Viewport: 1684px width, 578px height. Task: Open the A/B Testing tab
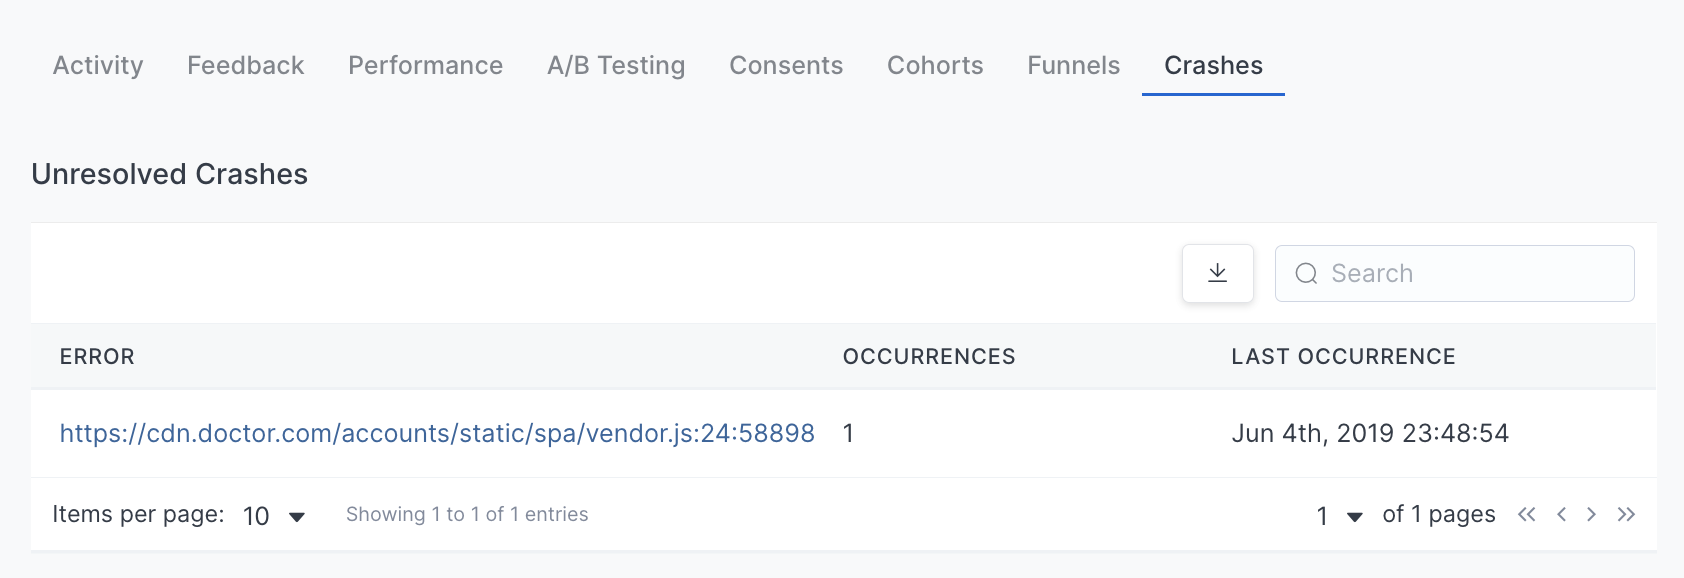tap(616, 65)
